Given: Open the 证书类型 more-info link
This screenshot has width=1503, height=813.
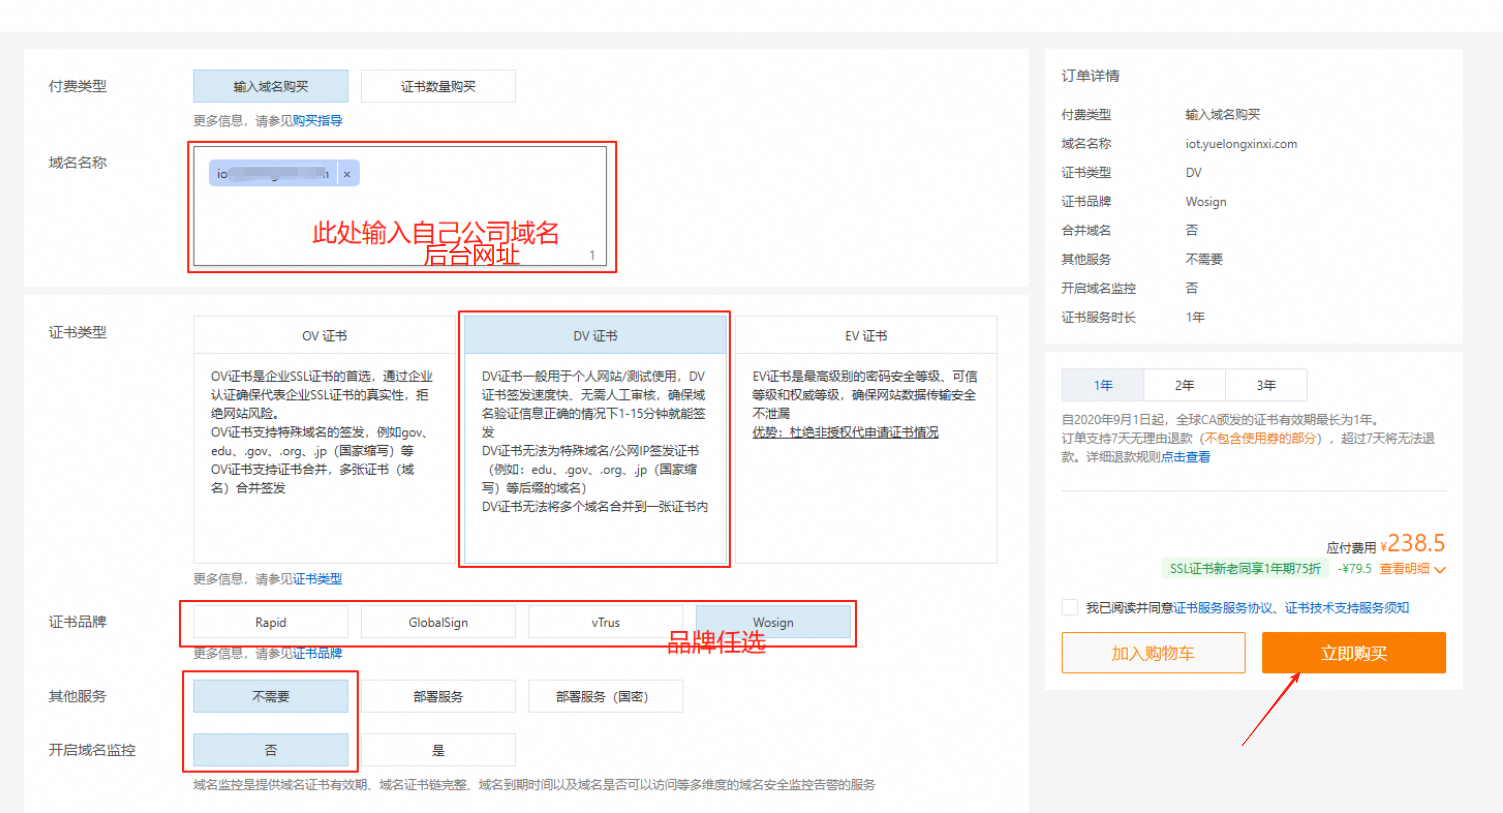Looking at the screenshot, I should pos(318,579).
